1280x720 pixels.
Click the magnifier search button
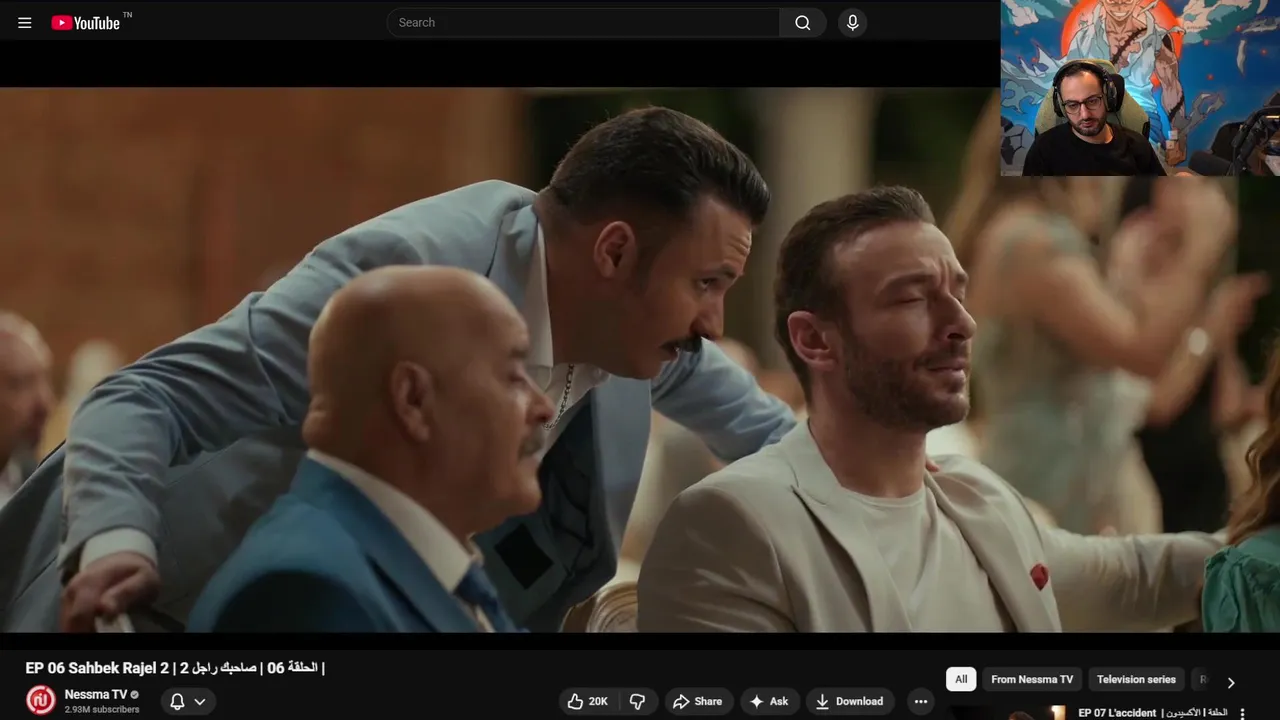(803, 23)
